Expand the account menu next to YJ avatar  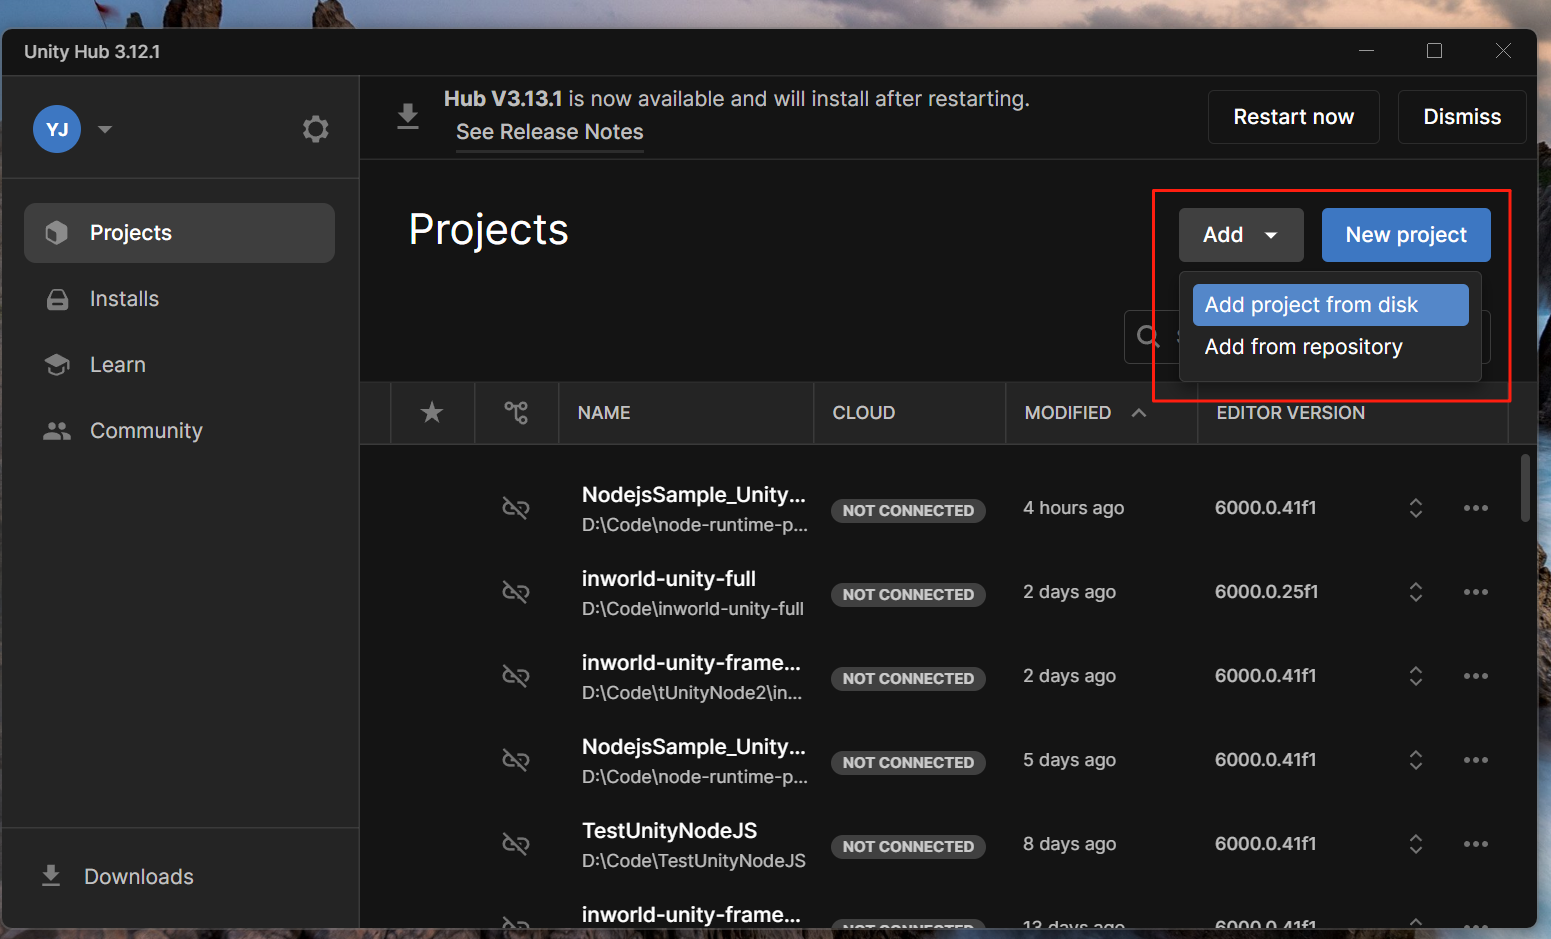pos(104,128)
